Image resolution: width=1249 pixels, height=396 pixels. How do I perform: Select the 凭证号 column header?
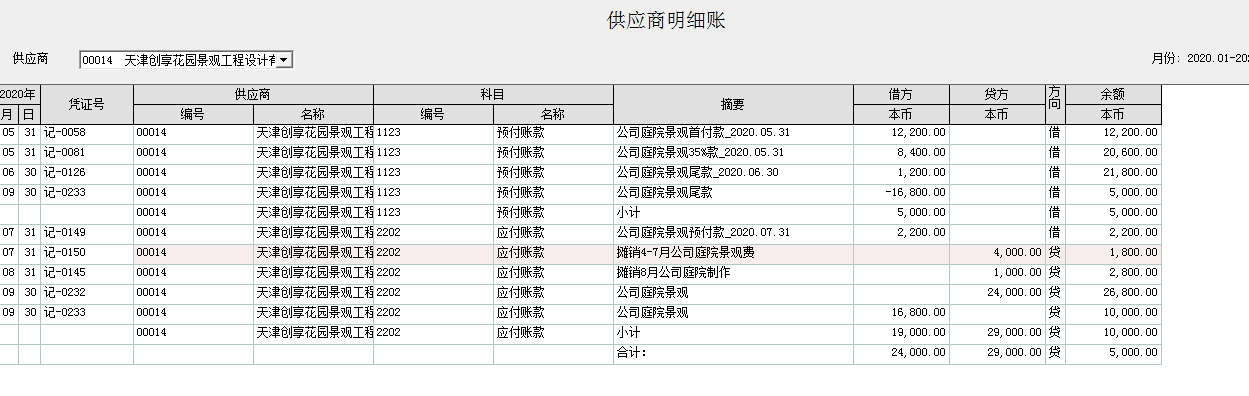pyautogui.click(x=87, y=104)
